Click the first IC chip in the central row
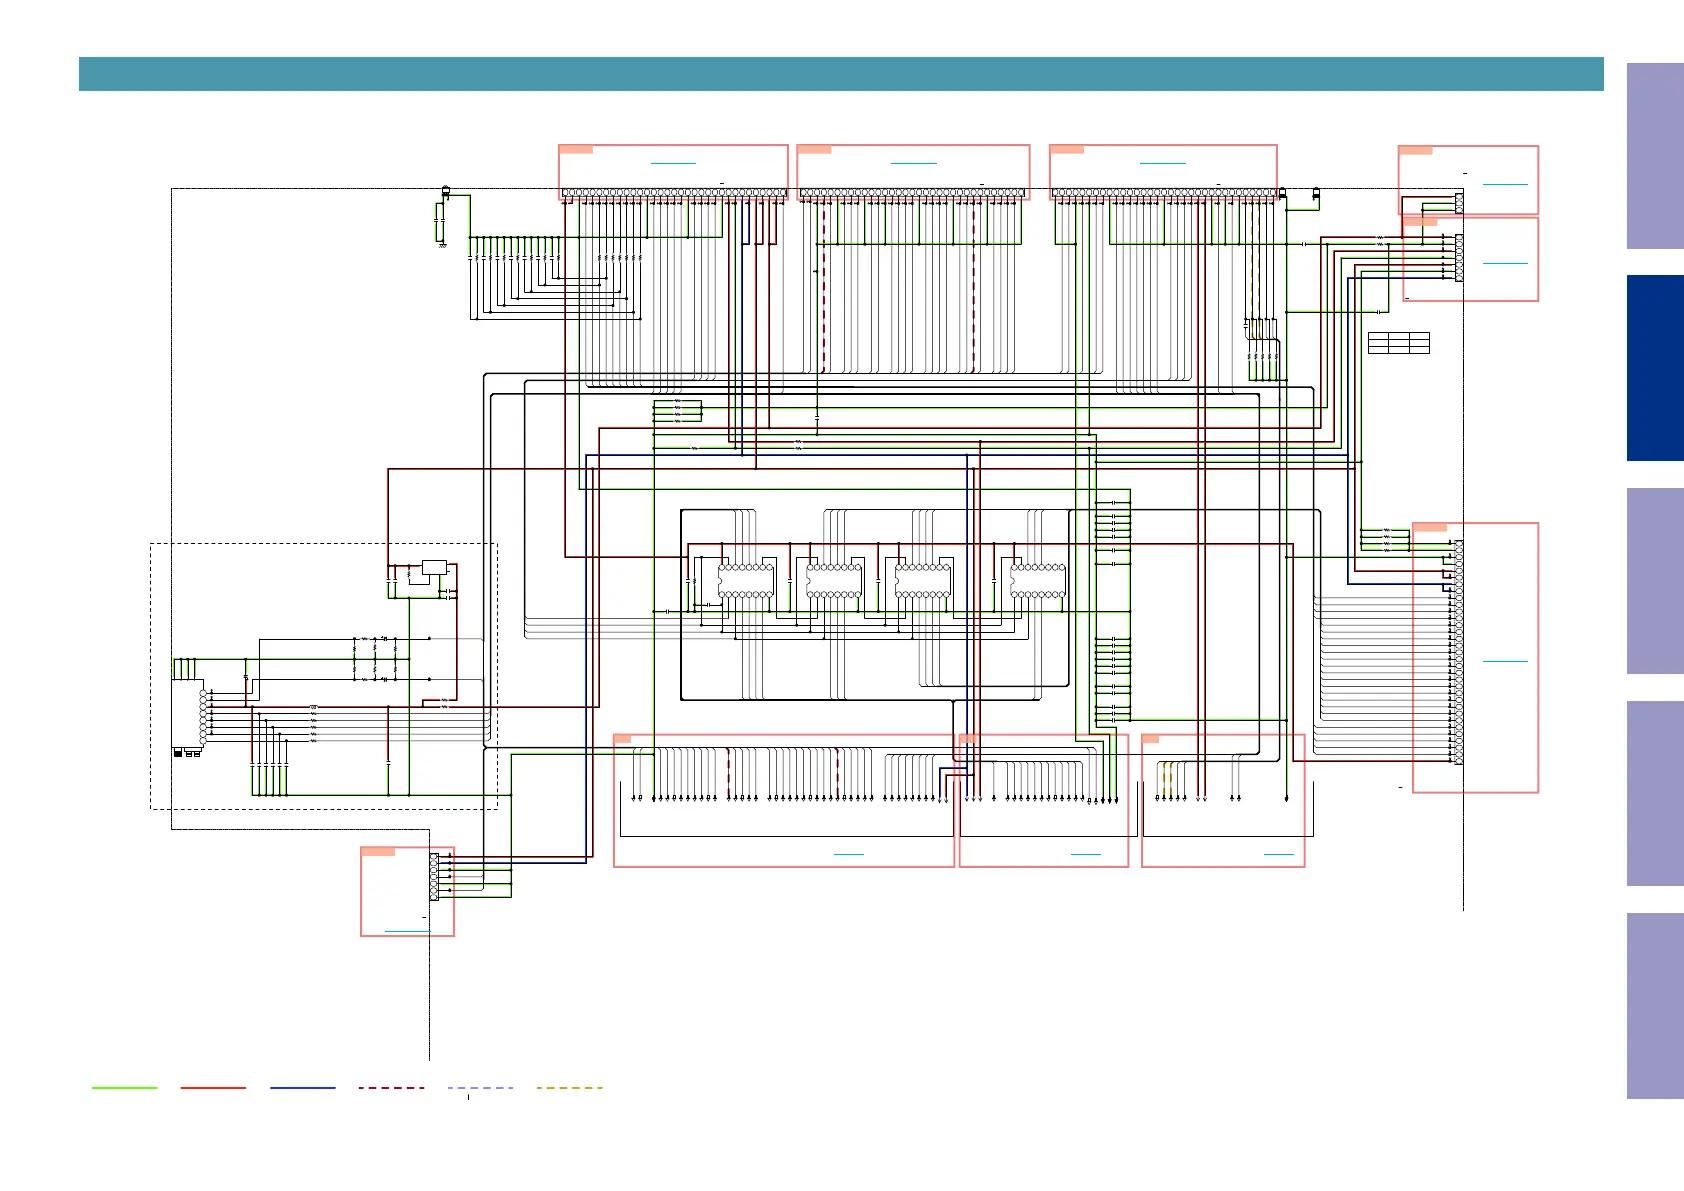Image resolution: width=1684 pixels, height=1191 pixels. pyautogui.click(x=746, y=581)
